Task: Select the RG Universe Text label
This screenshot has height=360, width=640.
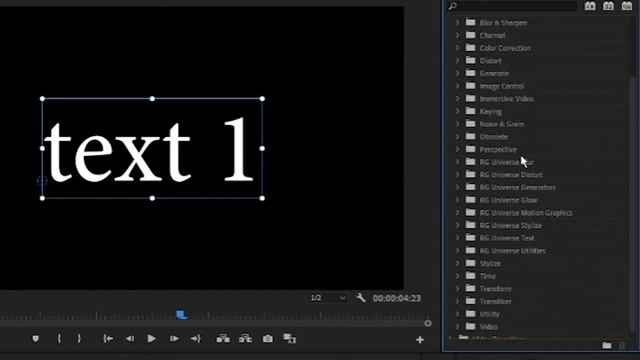Action: tap(507, 238)
